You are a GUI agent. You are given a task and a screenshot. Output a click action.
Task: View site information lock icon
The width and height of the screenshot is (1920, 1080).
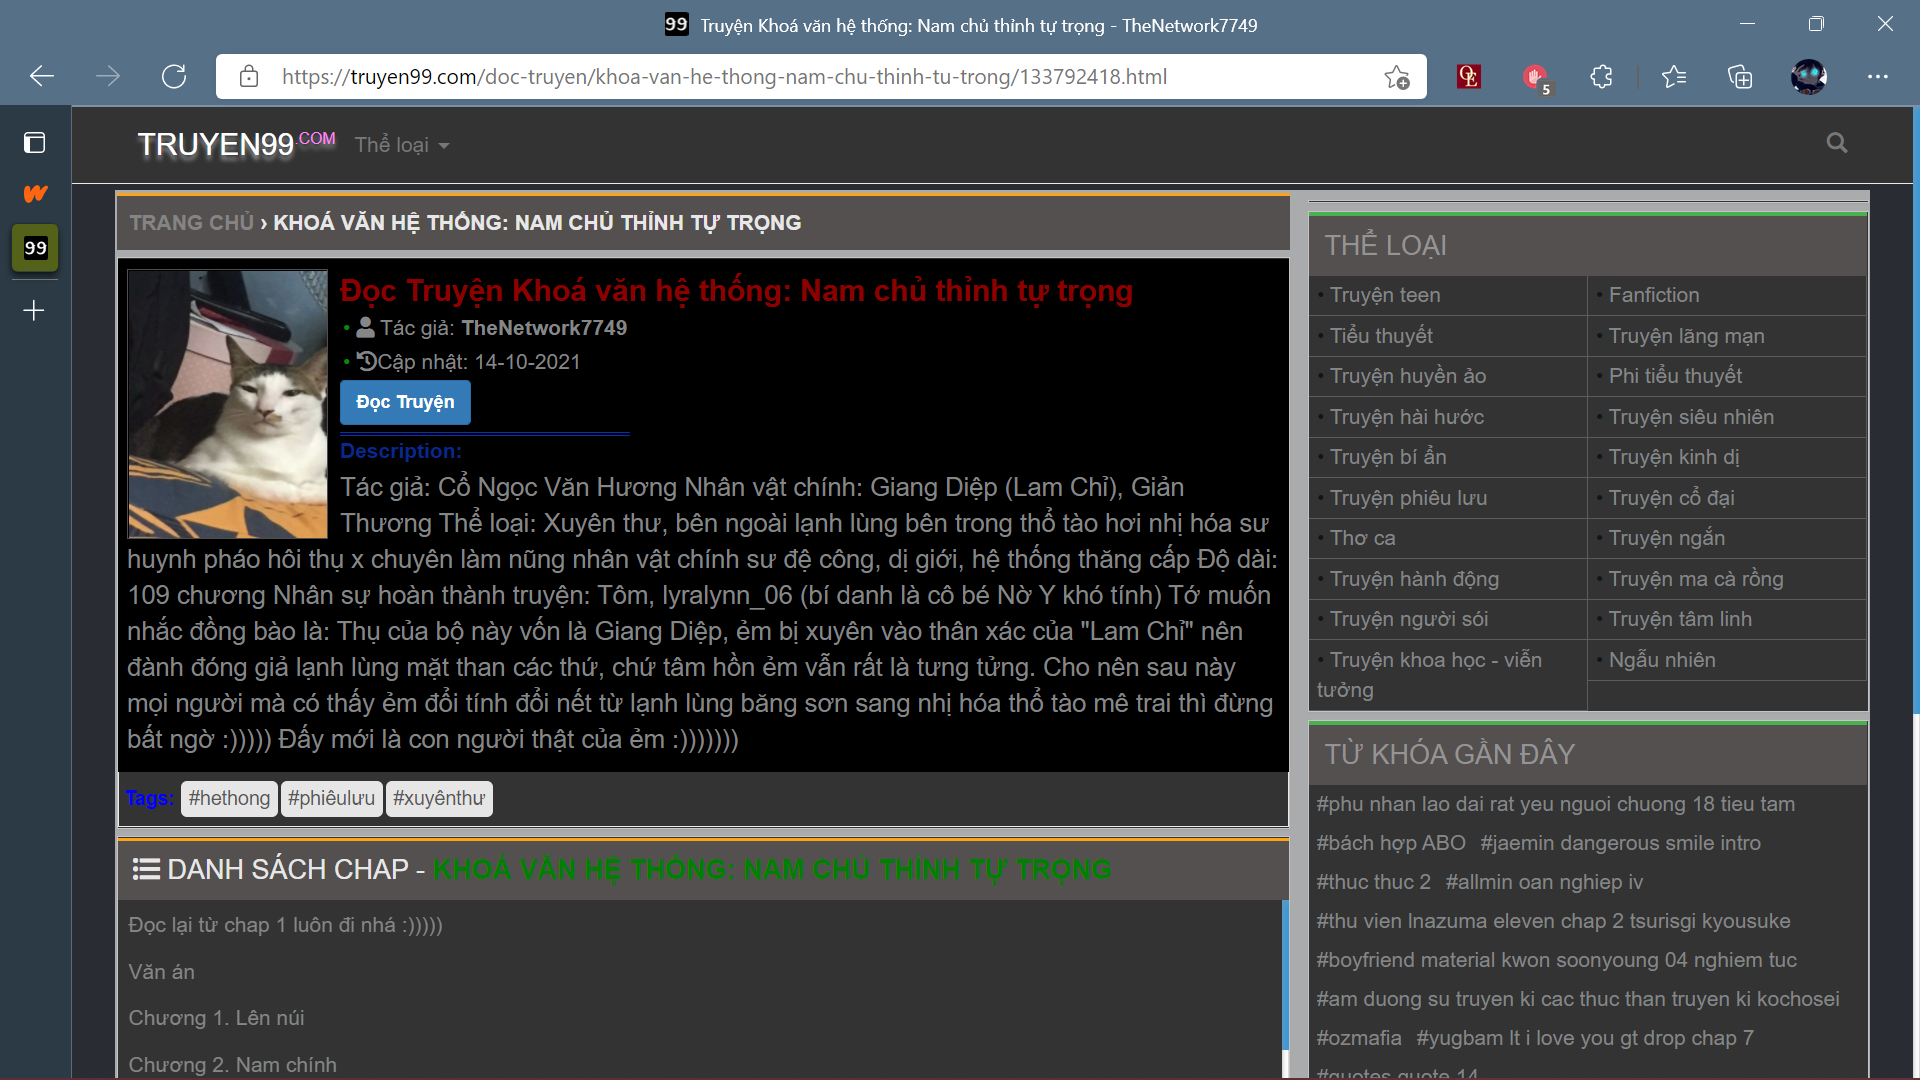click(249, 77)
